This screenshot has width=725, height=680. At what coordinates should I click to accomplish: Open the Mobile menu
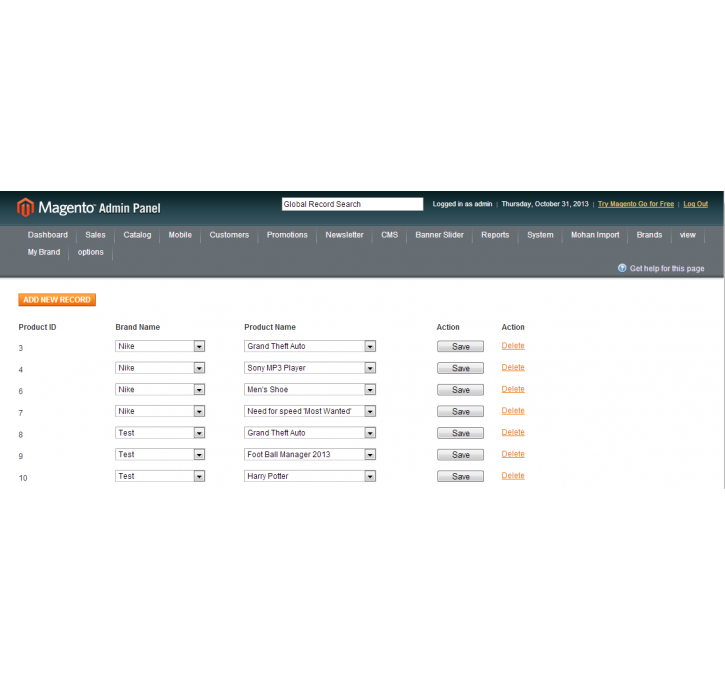pyautogui.click(x=180, y=235)
